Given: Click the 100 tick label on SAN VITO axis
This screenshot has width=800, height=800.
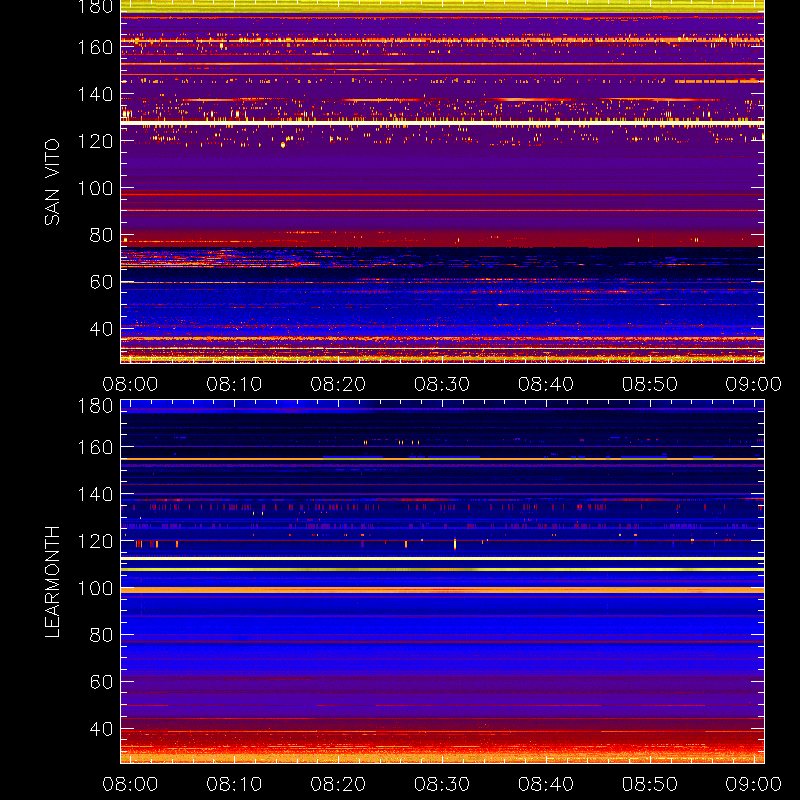Looking at the screenshot, I should (95, 188).
